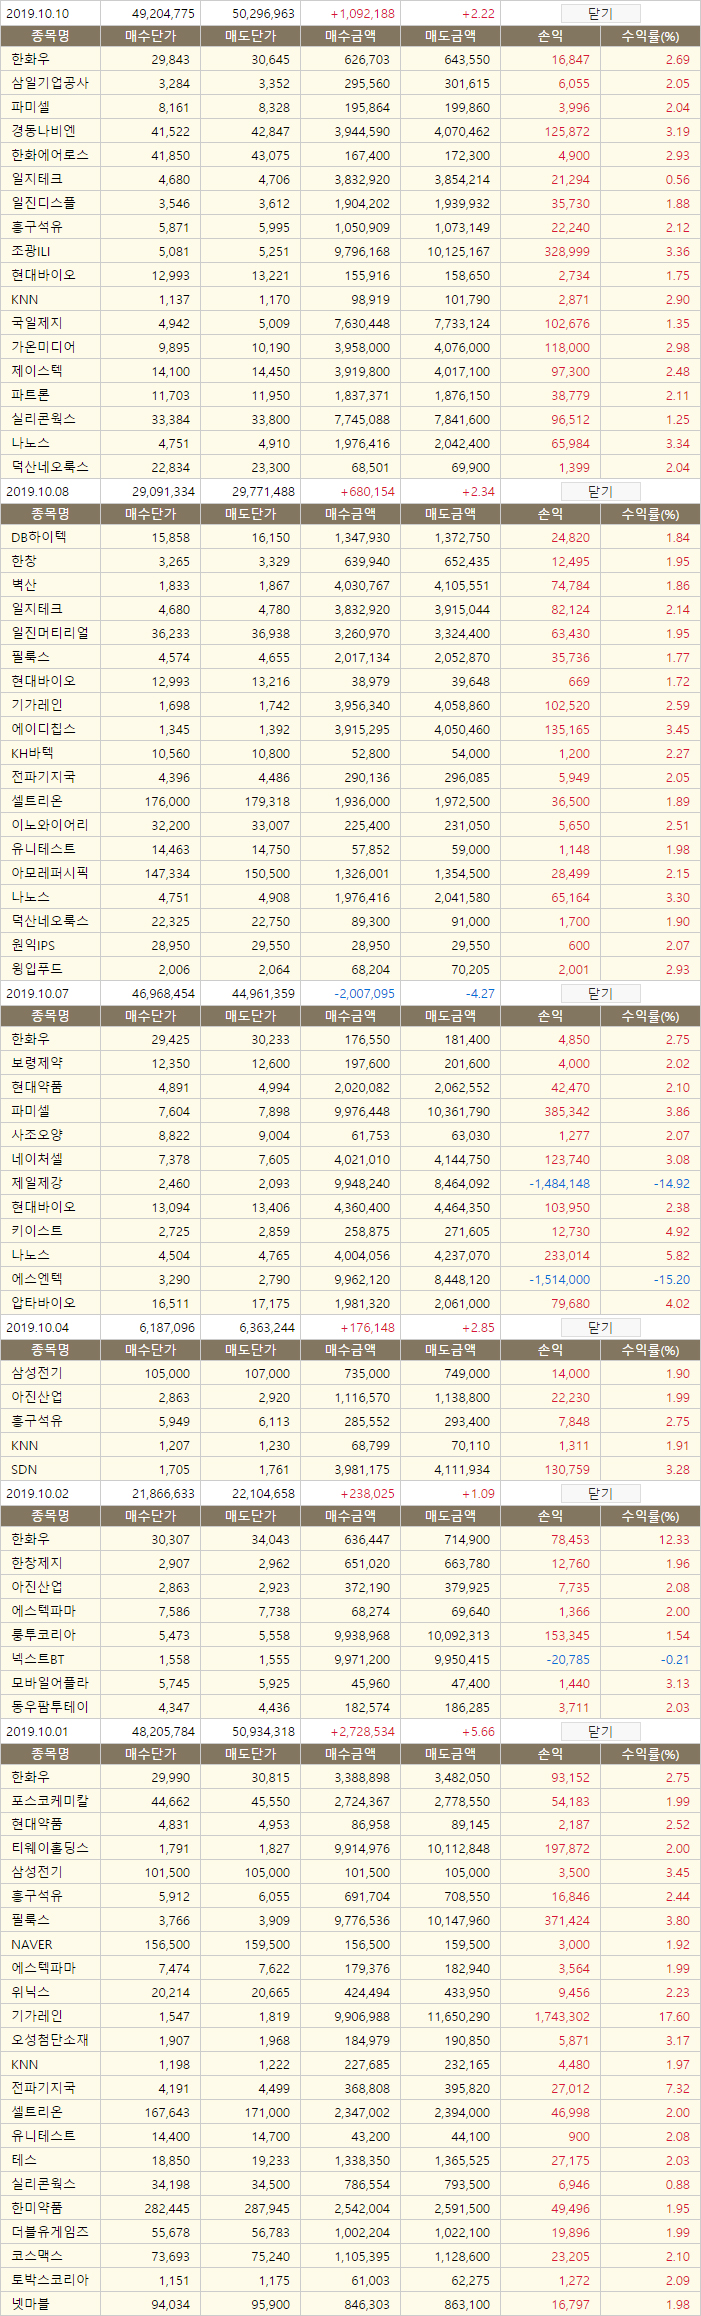Select the 가온미디어 stock name
This screenshot has height=2316, width=701.
click(x=43, y=347)
